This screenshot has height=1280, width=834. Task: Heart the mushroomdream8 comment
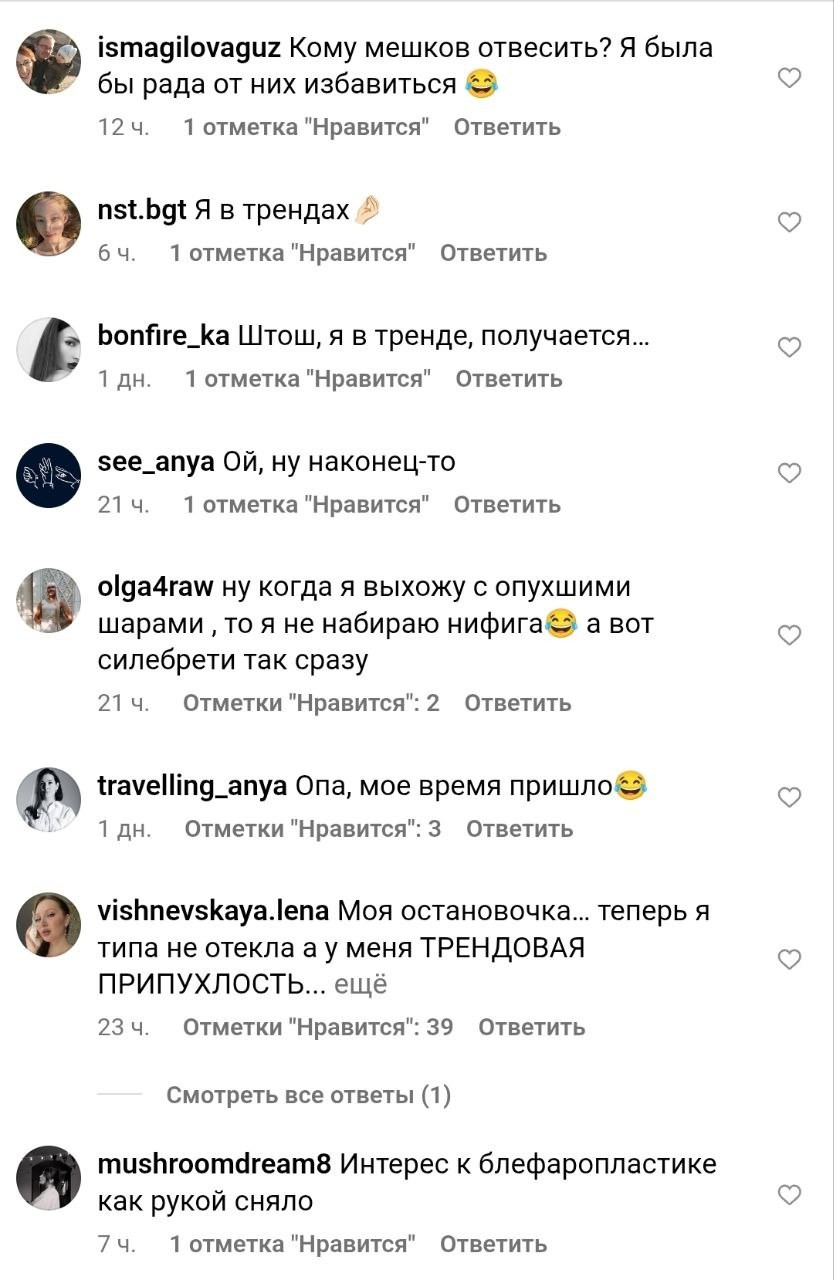[x=790, y=1194]
